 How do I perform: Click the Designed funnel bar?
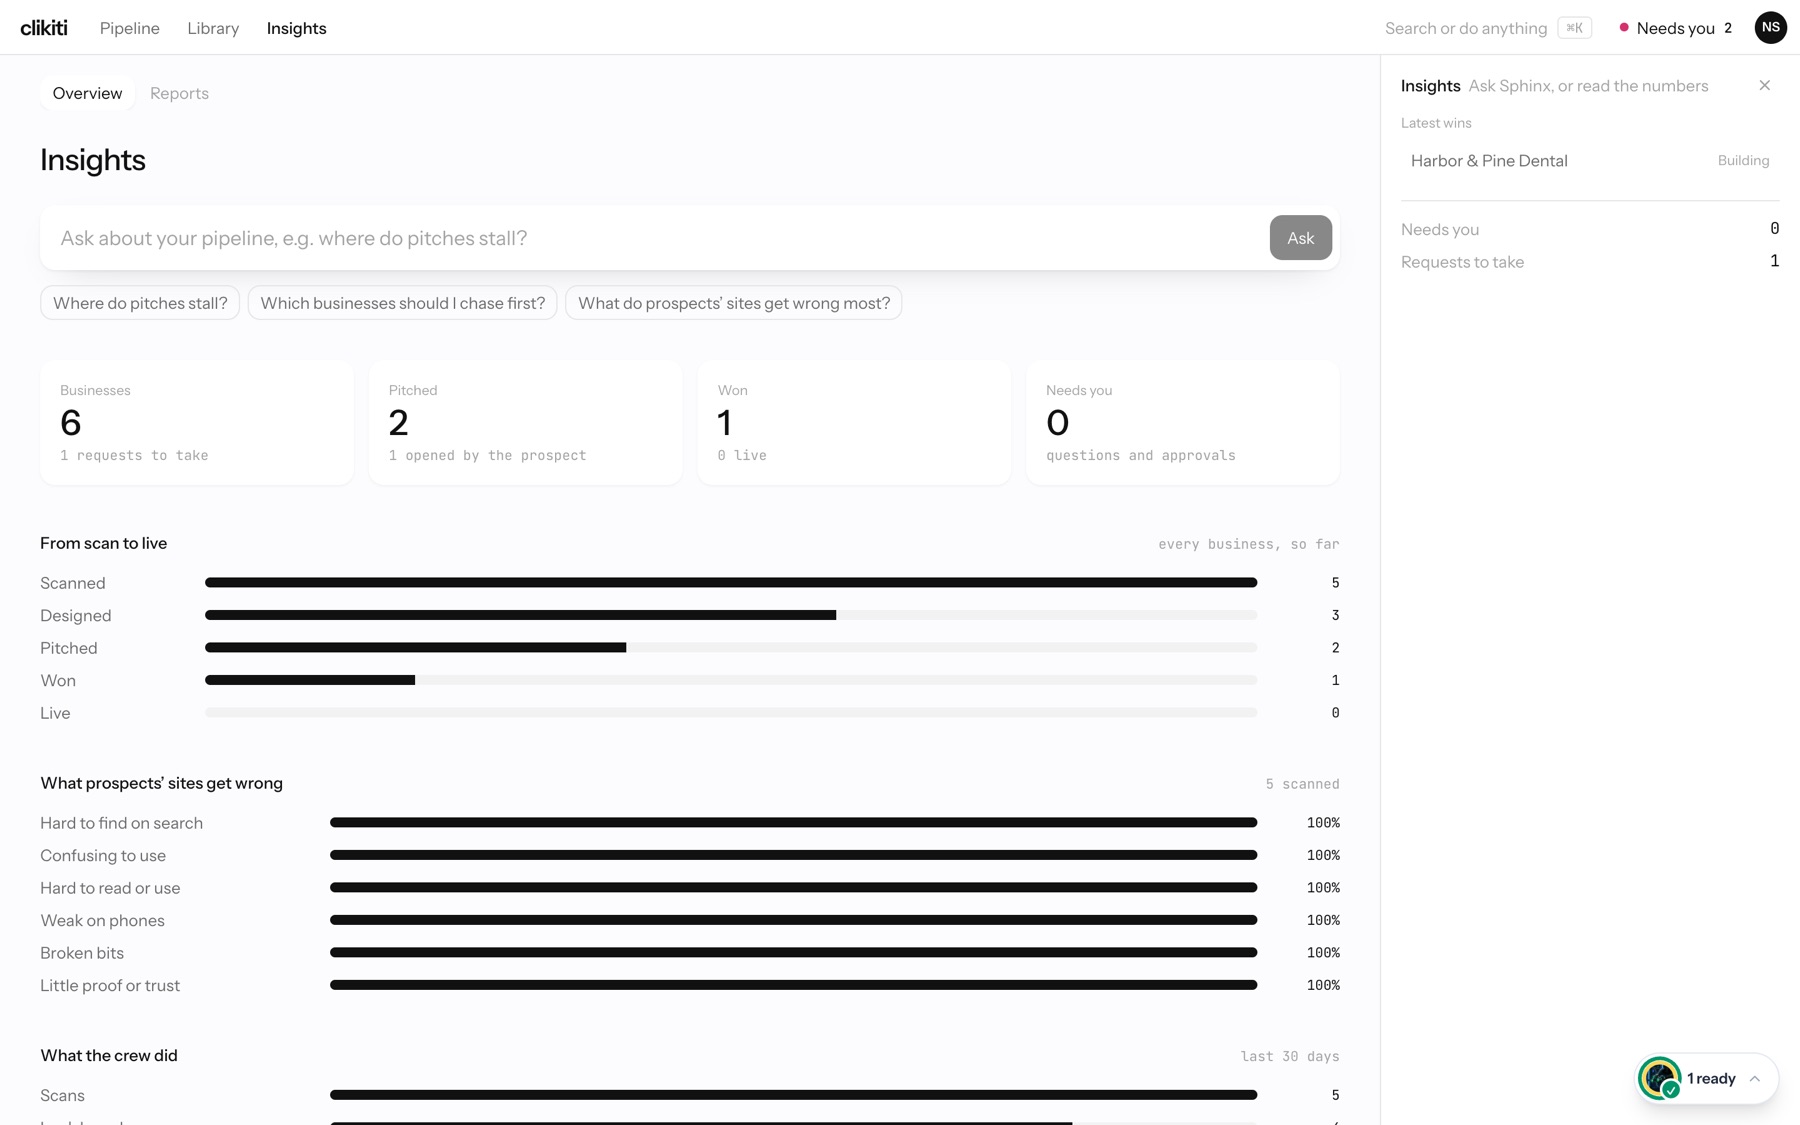[x=731, y=615]
